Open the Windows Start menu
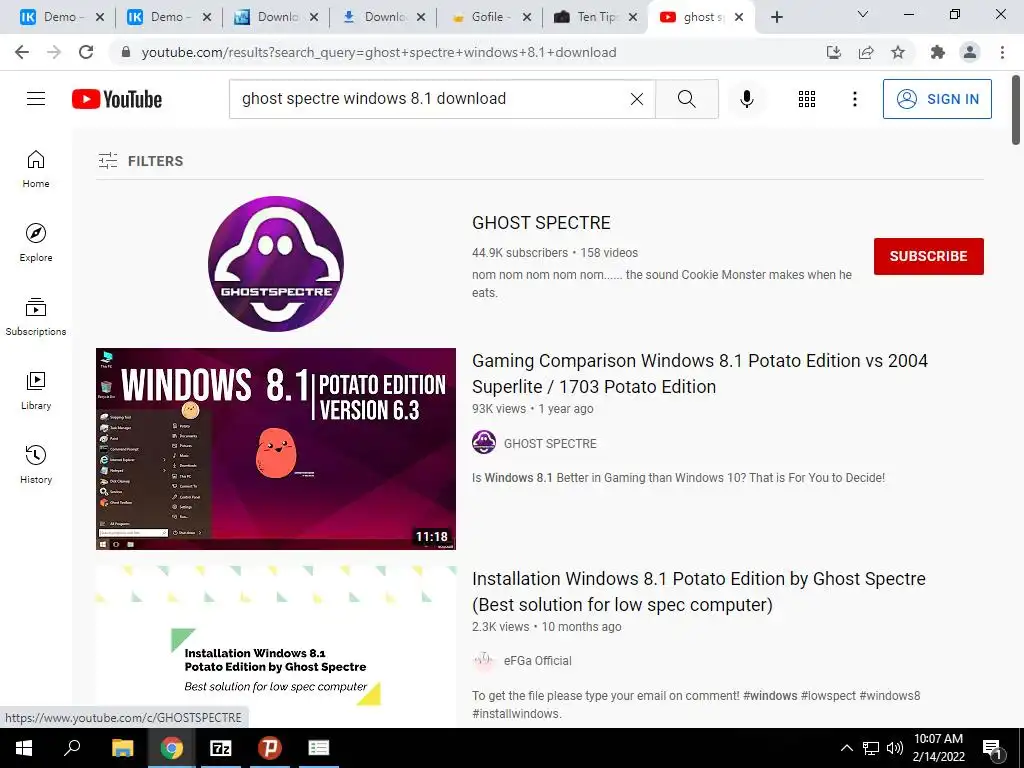 (x=24, y=748)
